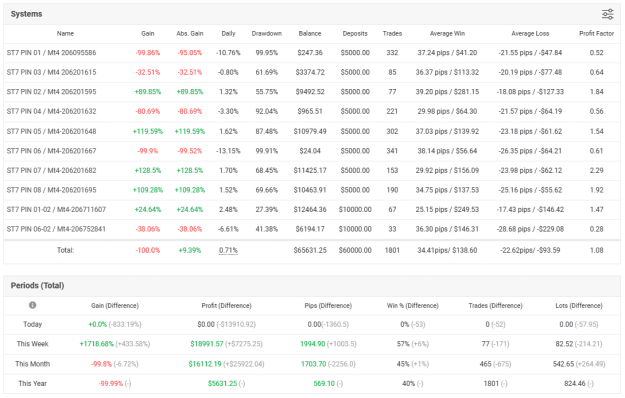The height and width of the screenshot is (398, 625).
Task: Open ST7 PIN 07 / Mt4-206201682 system
Action: pos(51,171)
